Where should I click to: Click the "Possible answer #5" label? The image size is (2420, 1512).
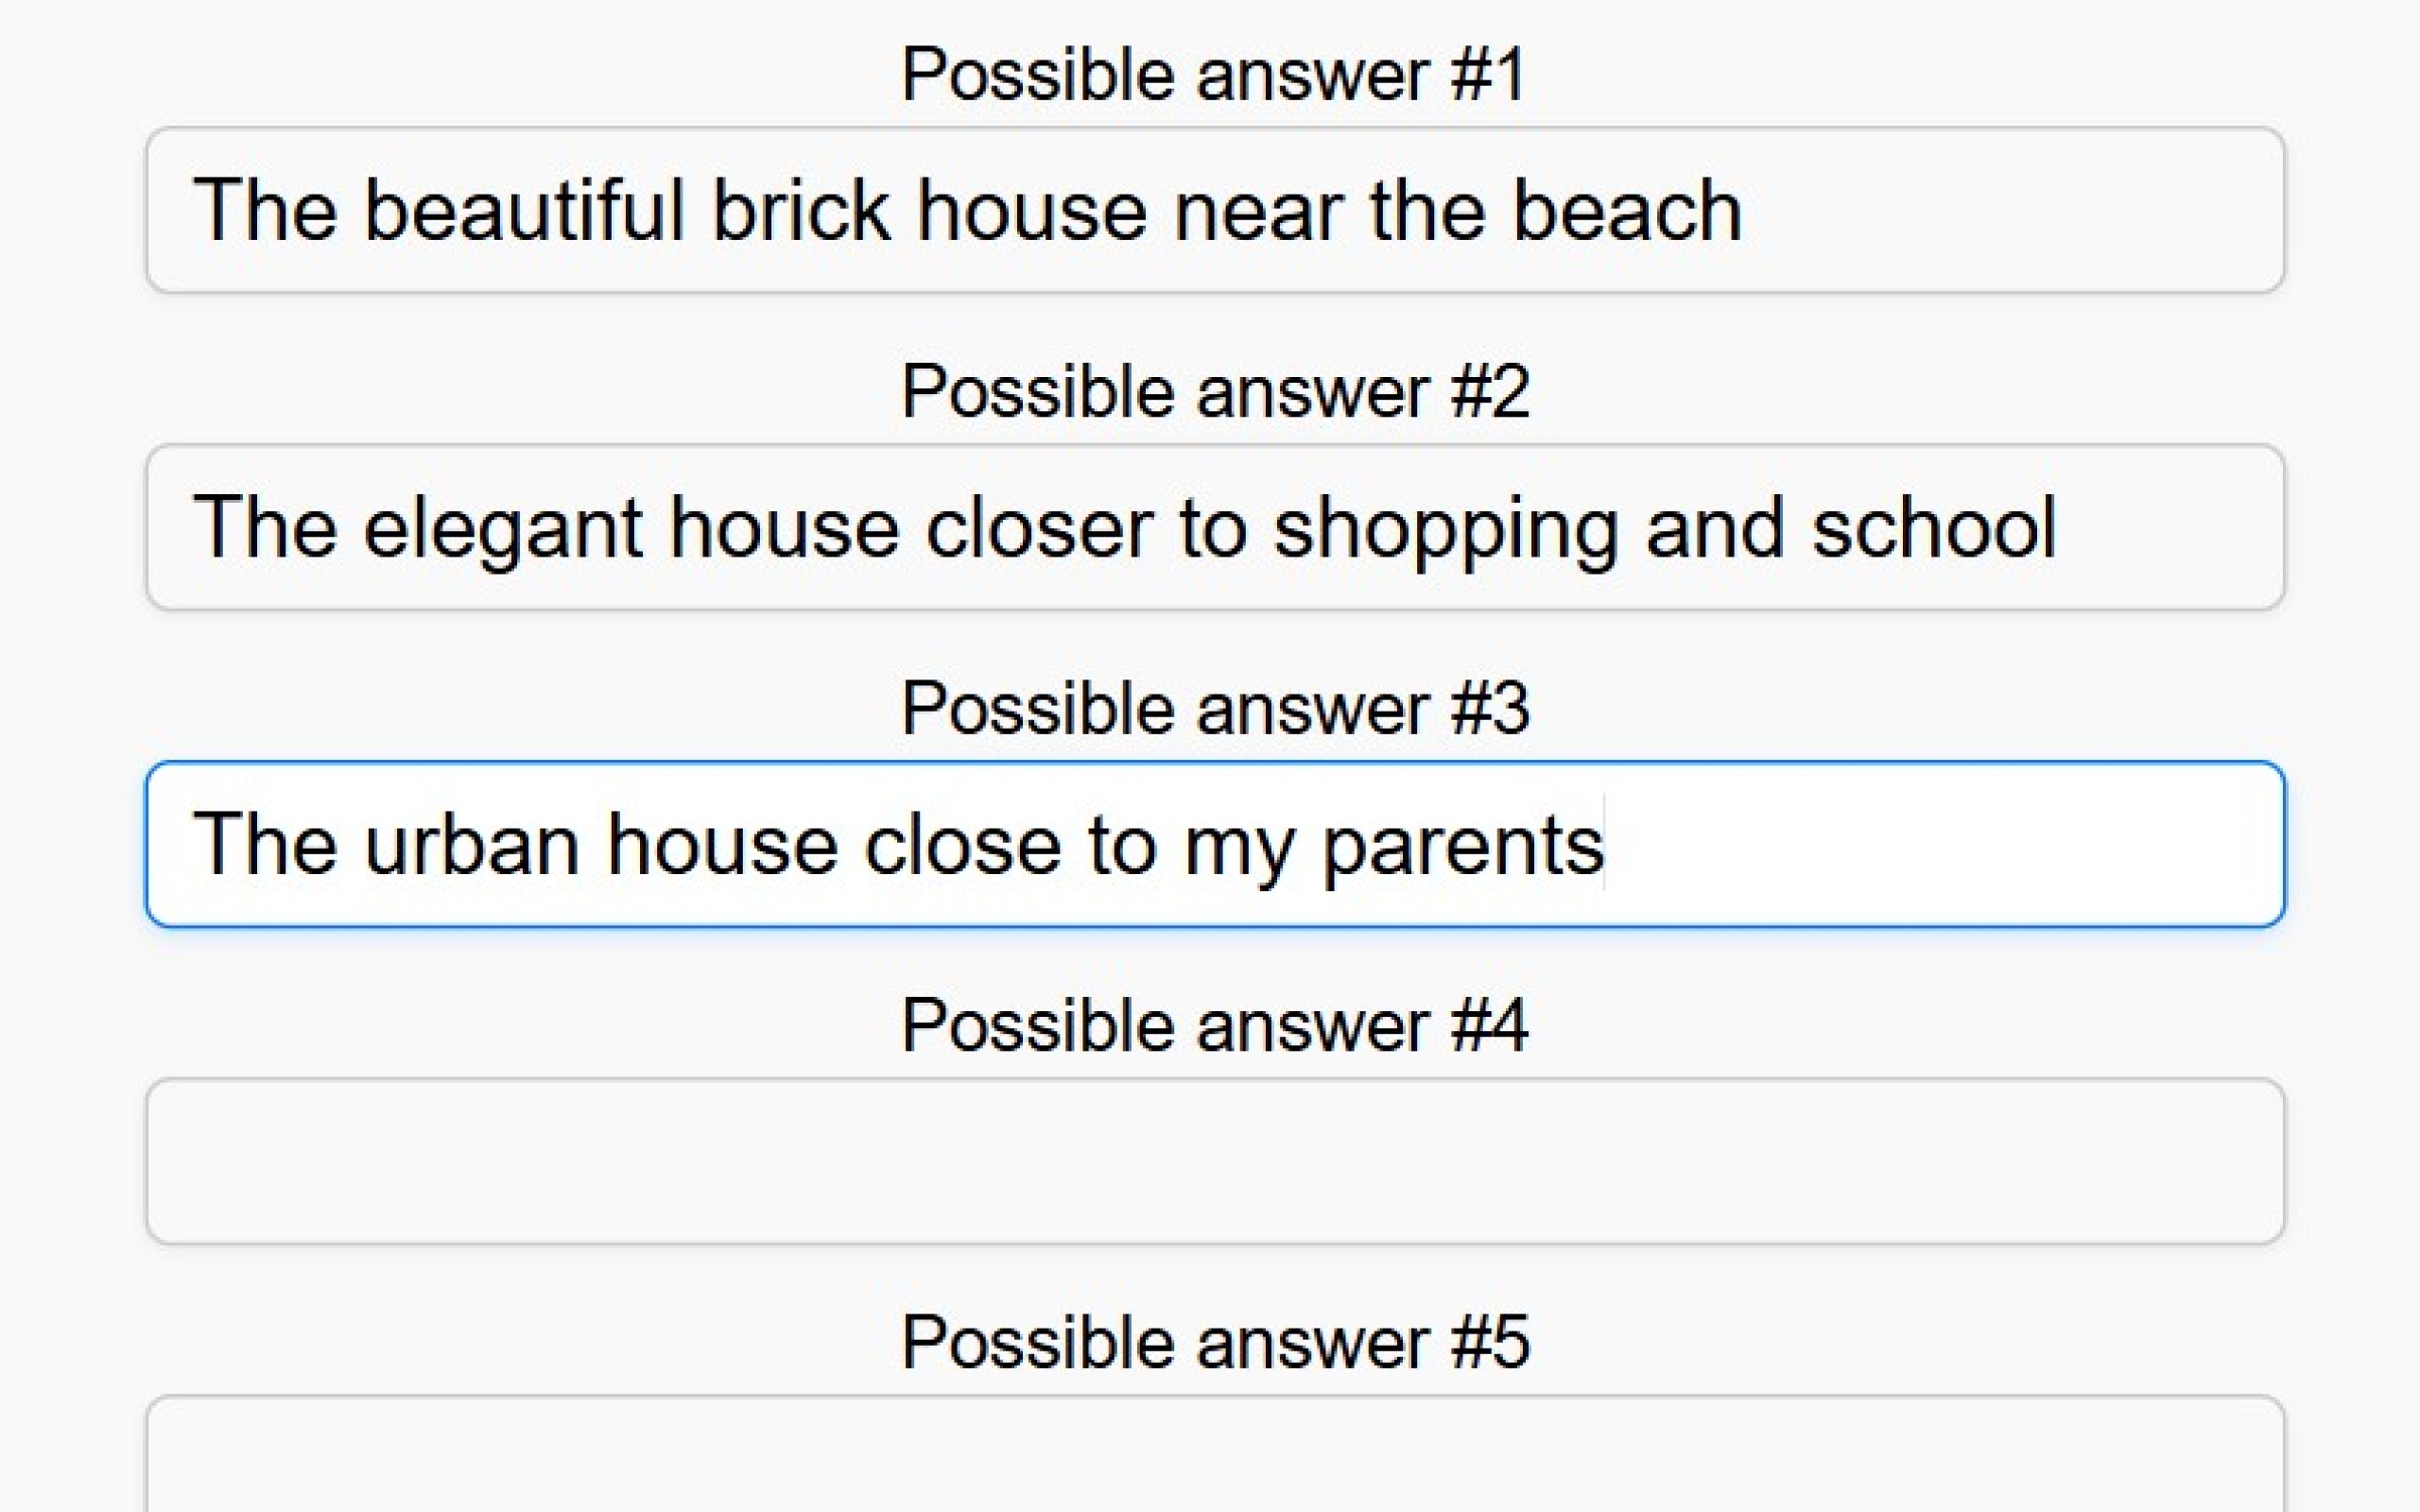tap(1214, 1343)
